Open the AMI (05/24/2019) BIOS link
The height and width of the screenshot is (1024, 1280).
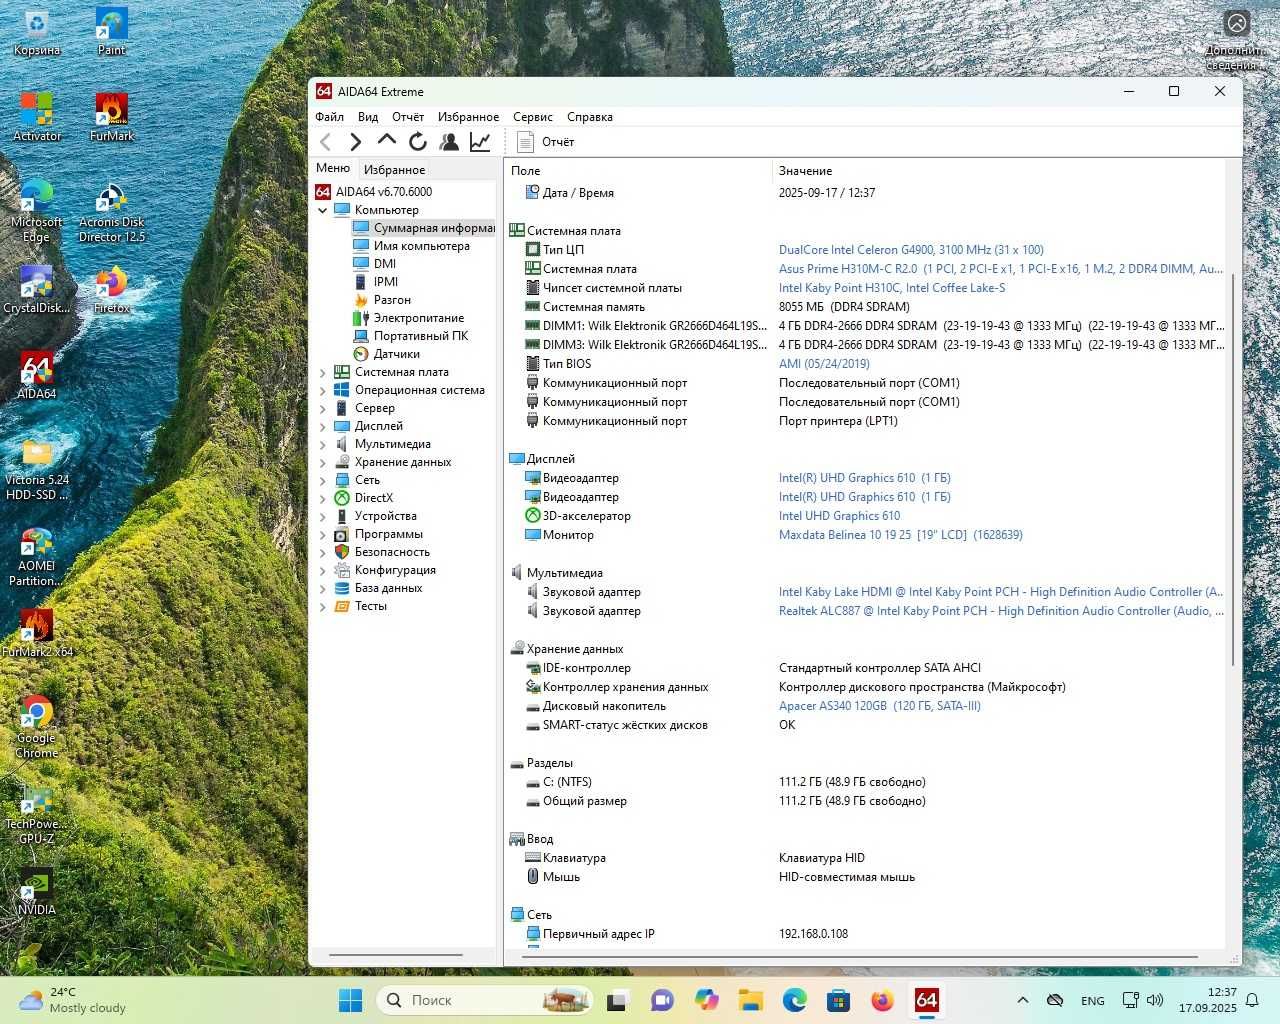coord(824,364)
